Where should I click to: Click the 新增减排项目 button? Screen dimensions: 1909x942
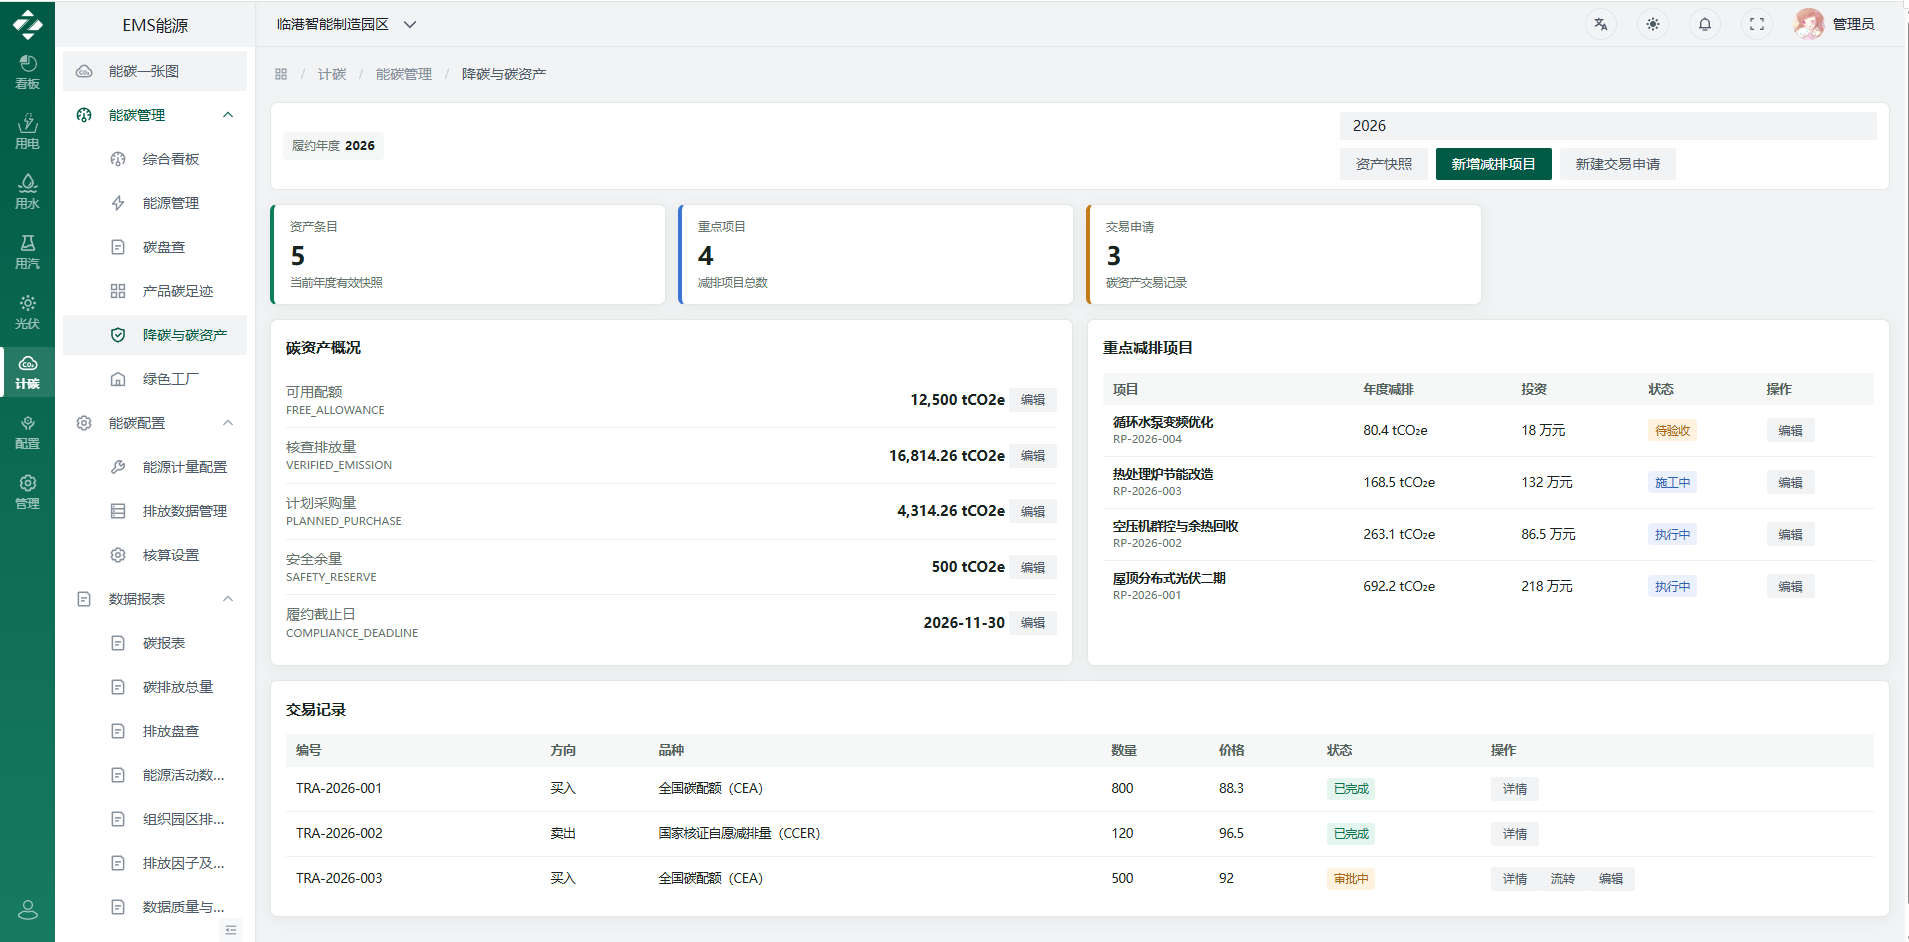[x=1493, y=164]
